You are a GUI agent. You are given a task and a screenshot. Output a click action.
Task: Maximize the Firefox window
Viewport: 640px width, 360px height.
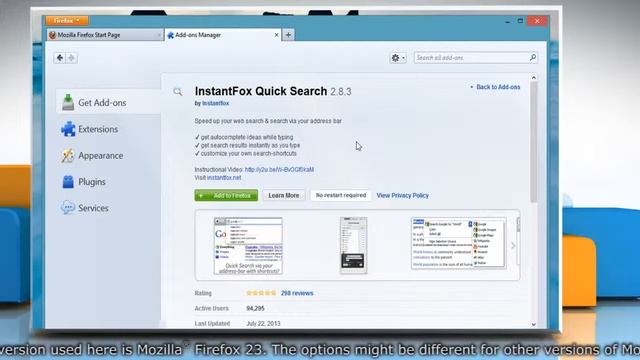[x=520, y=20]
